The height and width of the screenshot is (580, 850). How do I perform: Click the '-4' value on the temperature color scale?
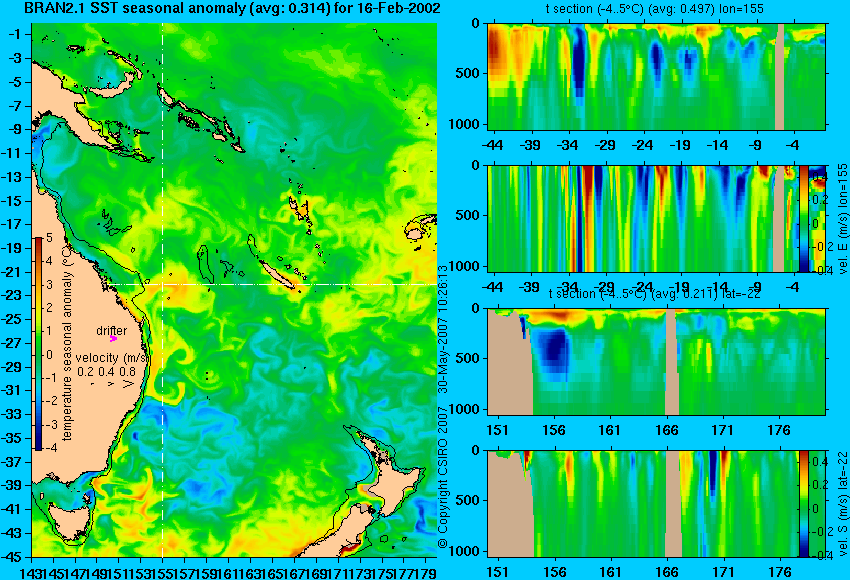49,448
